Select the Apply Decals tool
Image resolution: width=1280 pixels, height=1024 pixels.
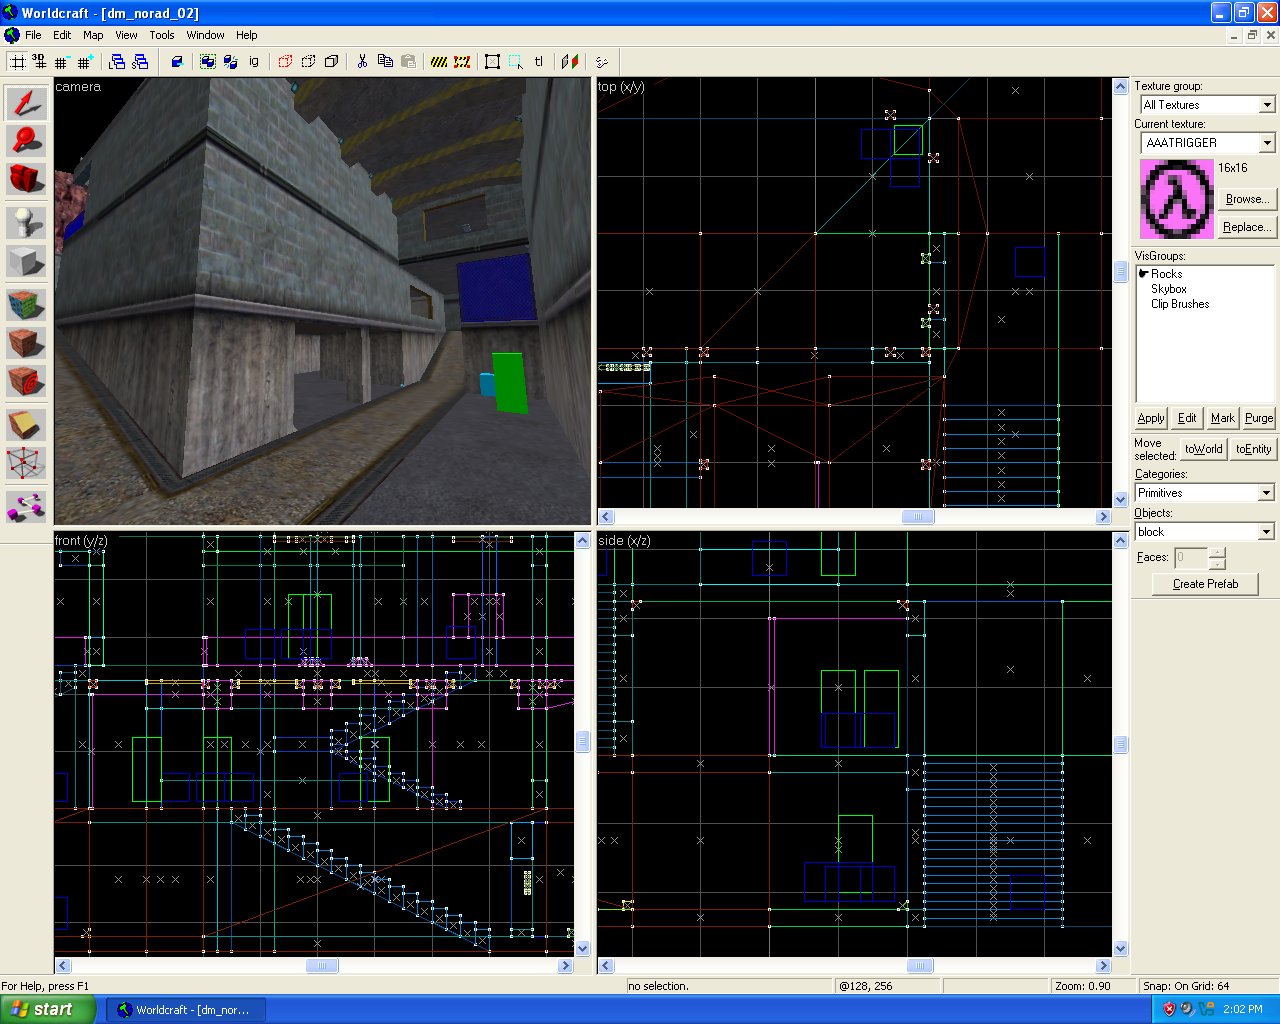(26, 381)
